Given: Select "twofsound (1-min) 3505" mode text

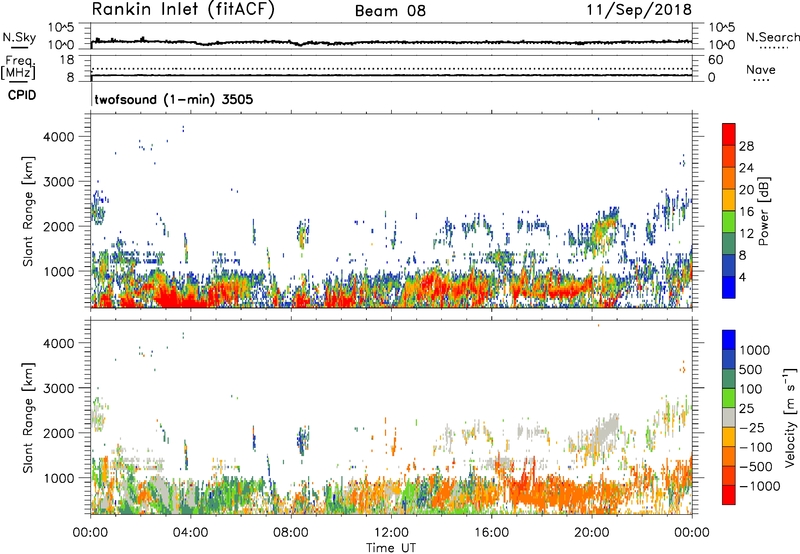Looking at the screenshot, I should [x=174, y=99].
